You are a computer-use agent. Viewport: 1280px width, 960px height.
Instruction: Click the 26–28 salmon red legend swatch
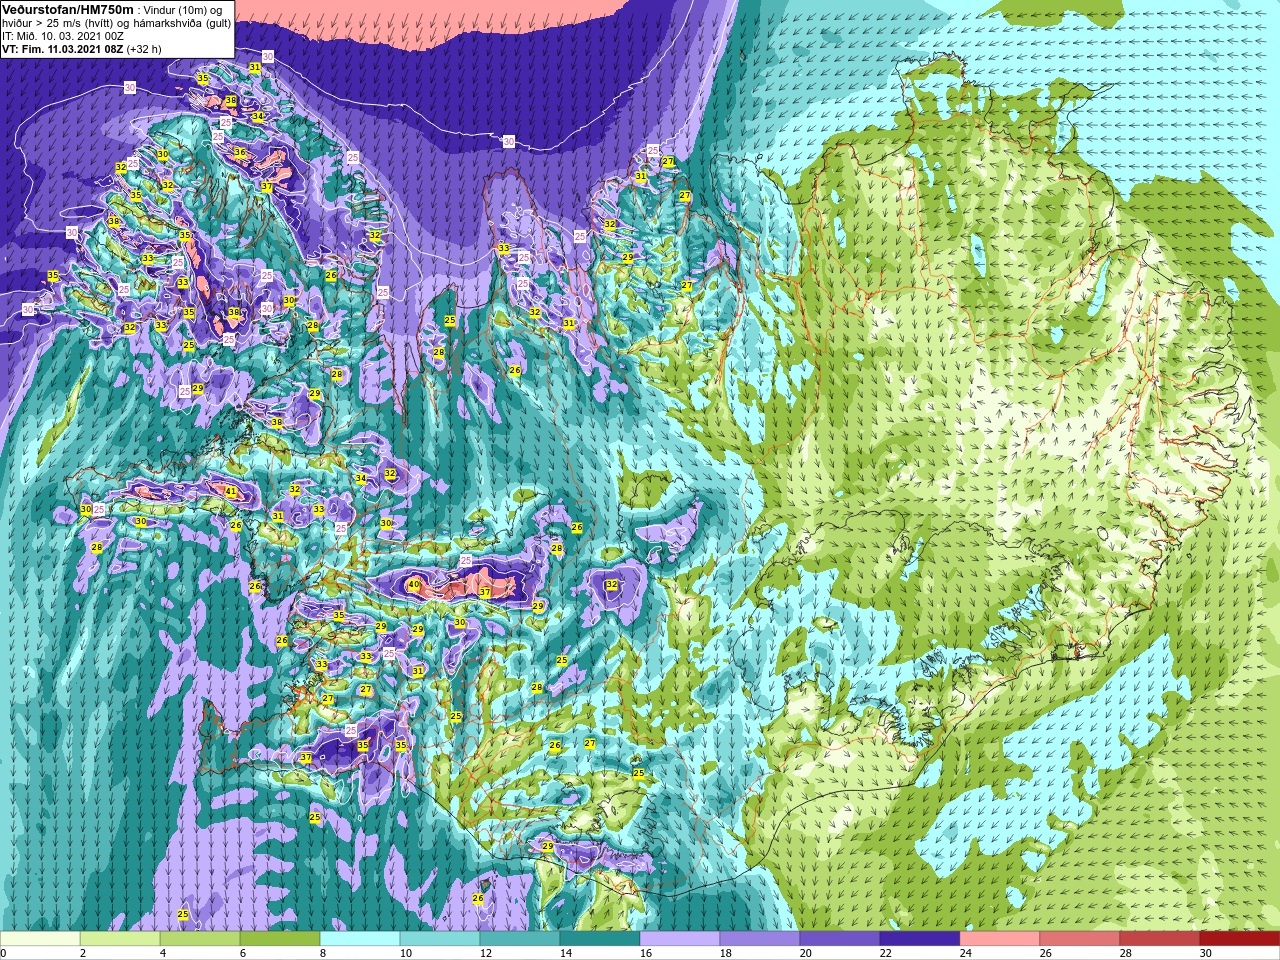[1080, 939]
